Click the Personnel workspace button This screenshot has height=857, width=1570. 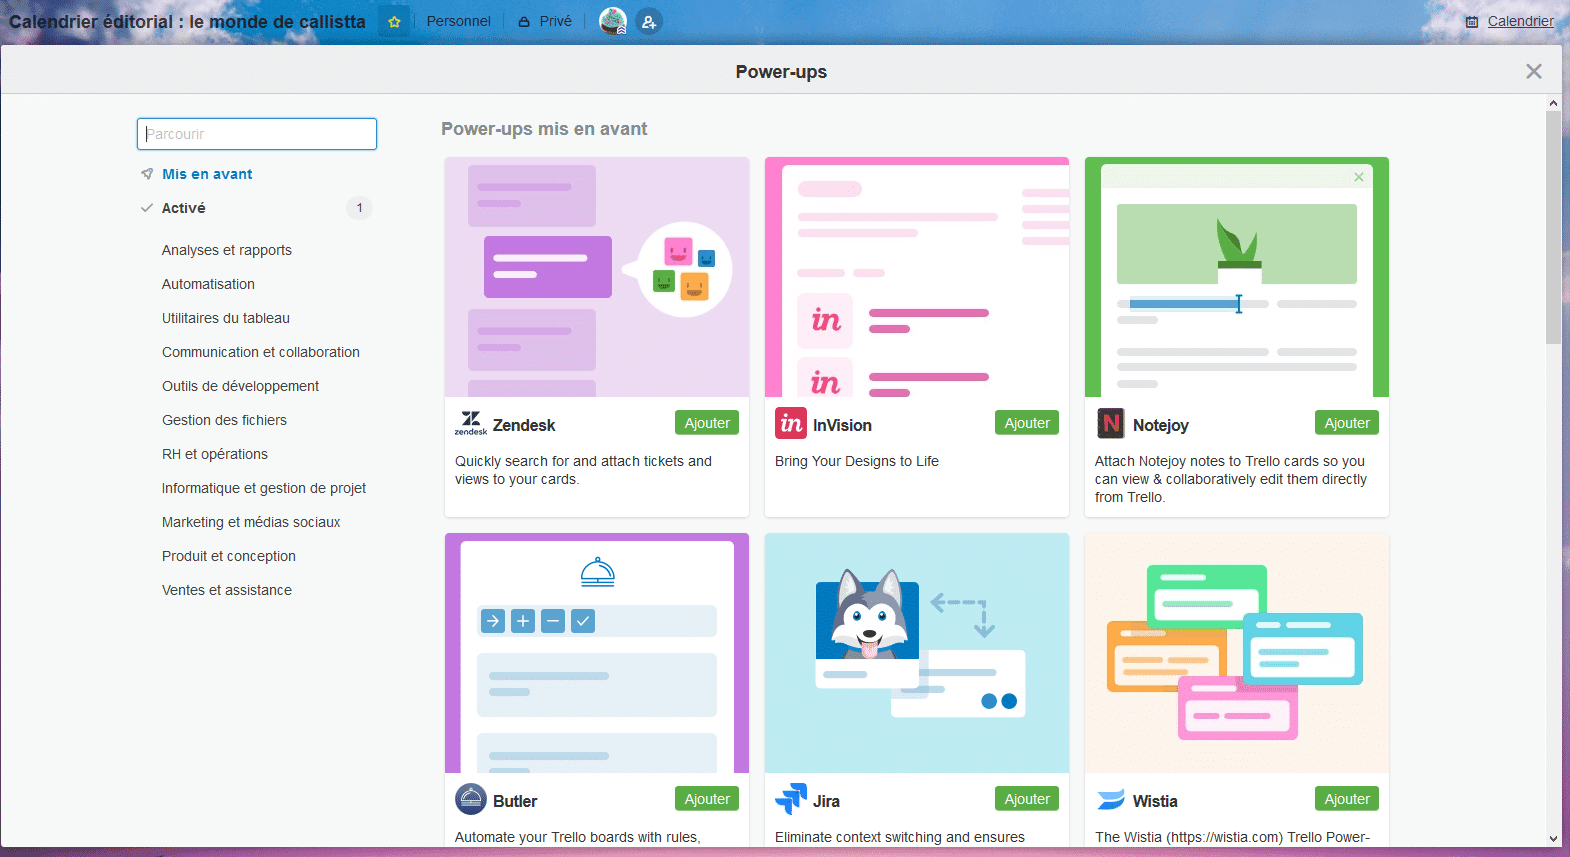coord(458,21)
